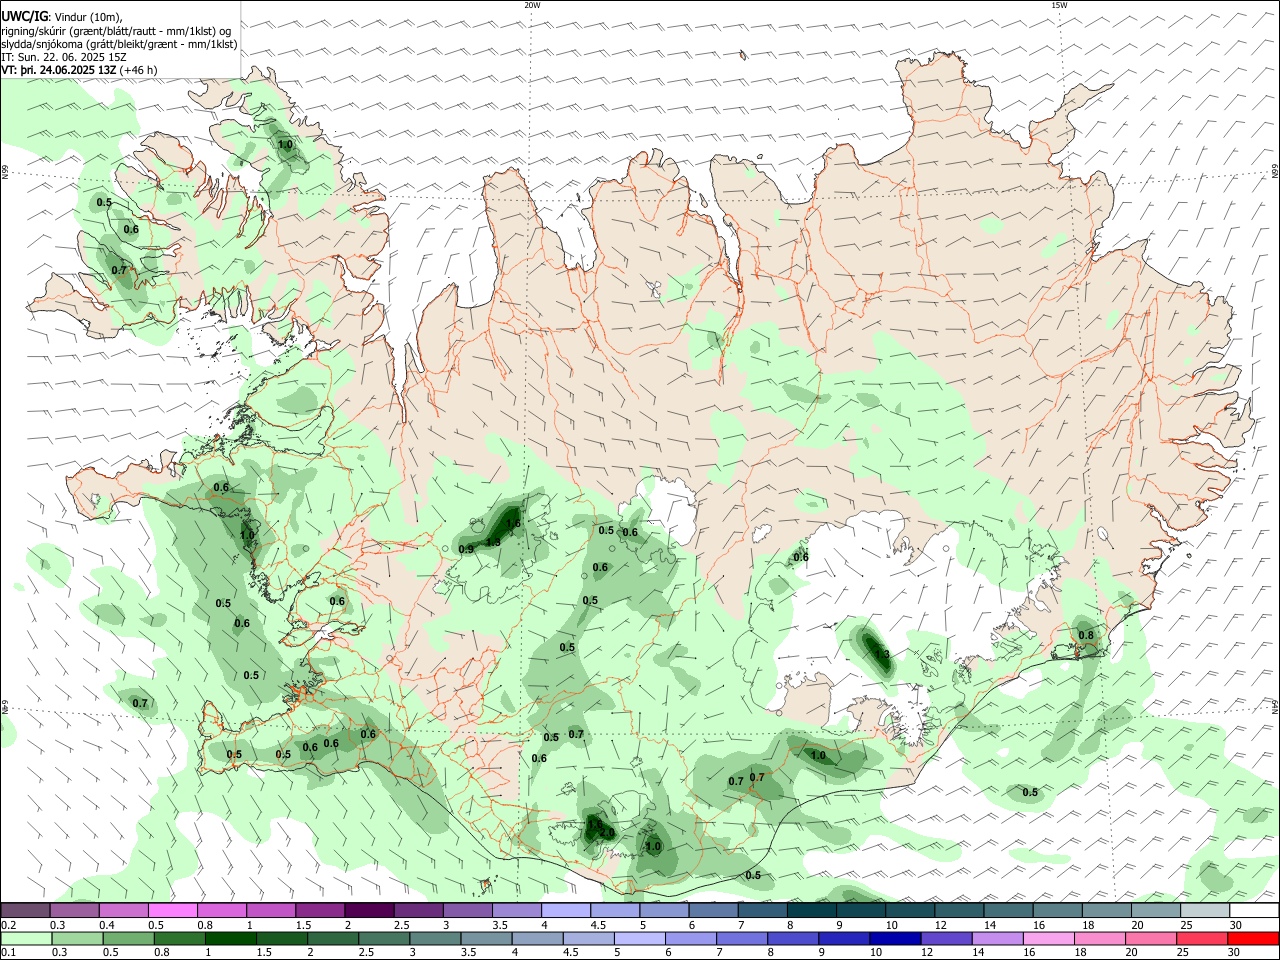Select the lavender swatch at 4 in snow legend
1280x960 pixels.
pos(565,911)
